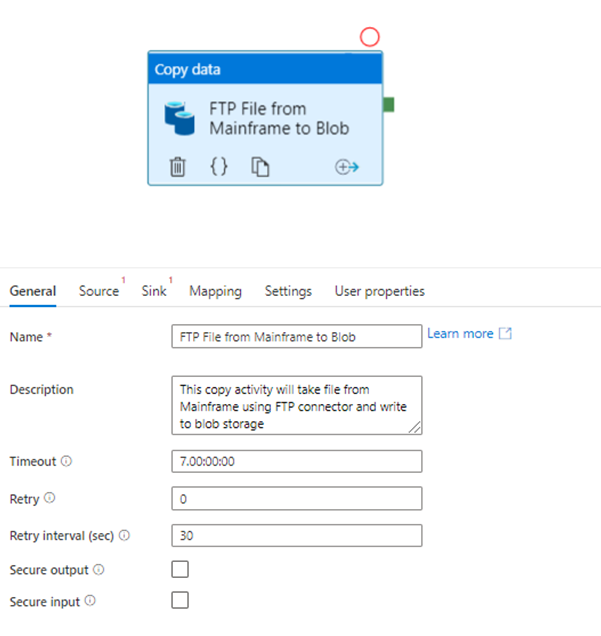Show info tooltip next to Retry

click(49, 498)
